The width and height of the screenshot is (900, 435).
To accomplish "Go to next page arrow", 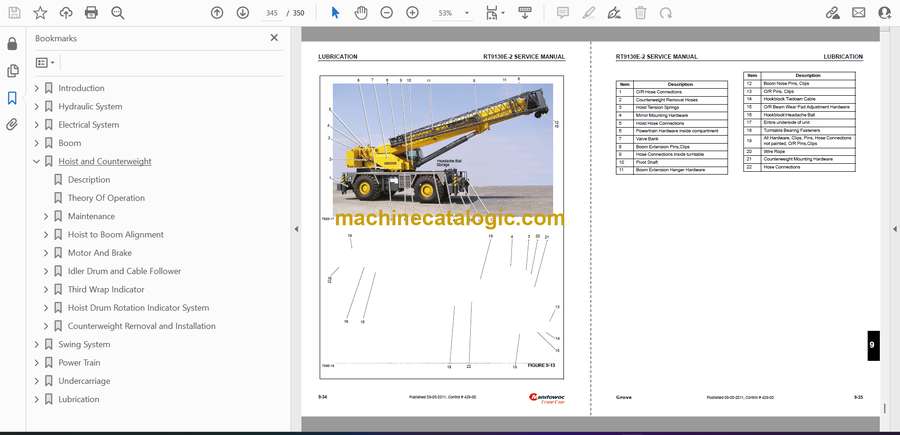I will click(243, 13).
